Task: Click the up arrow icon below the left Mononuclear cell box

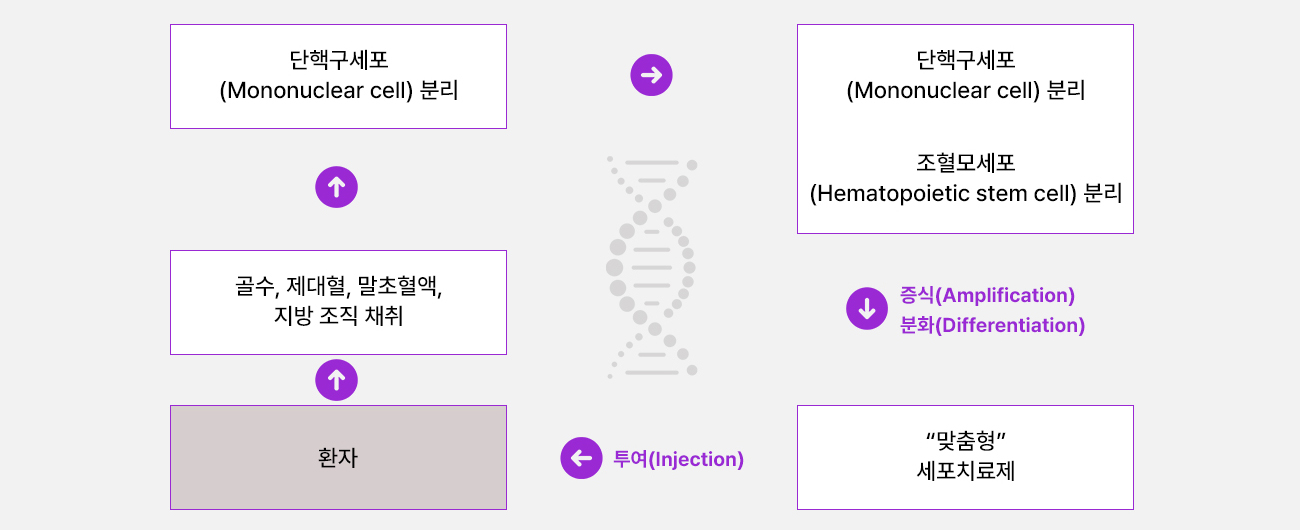Action: pos(336,186)
